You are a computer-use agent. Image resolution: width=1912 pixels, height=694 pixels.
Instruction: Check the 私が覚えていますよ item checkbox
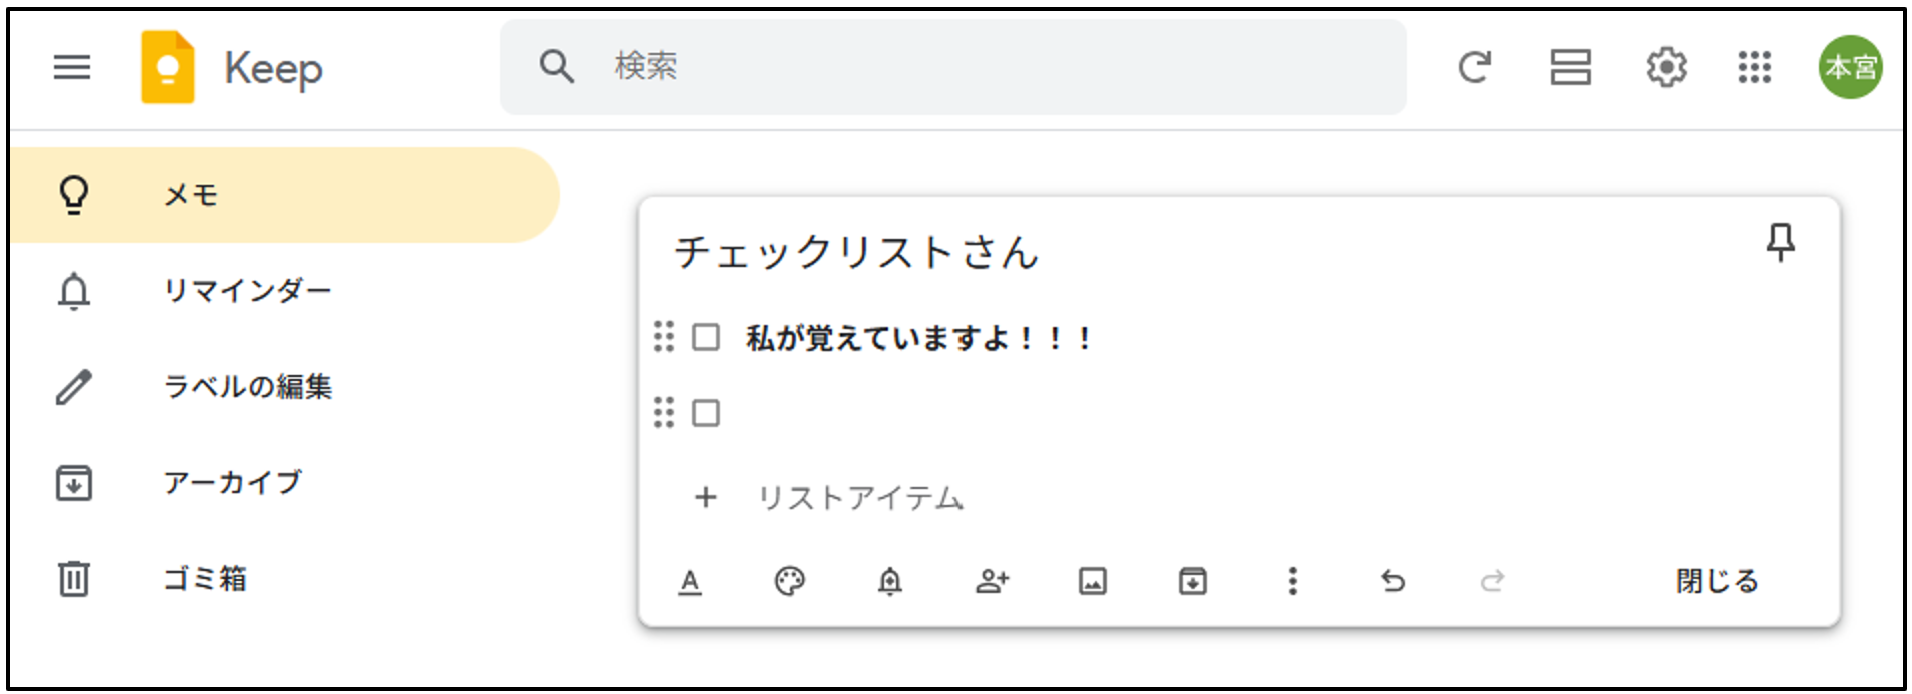[706, 337]
